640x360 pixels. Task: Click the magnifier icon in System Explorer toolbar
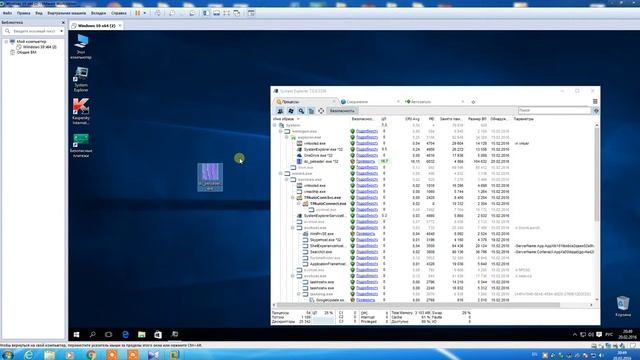[301, 111]
